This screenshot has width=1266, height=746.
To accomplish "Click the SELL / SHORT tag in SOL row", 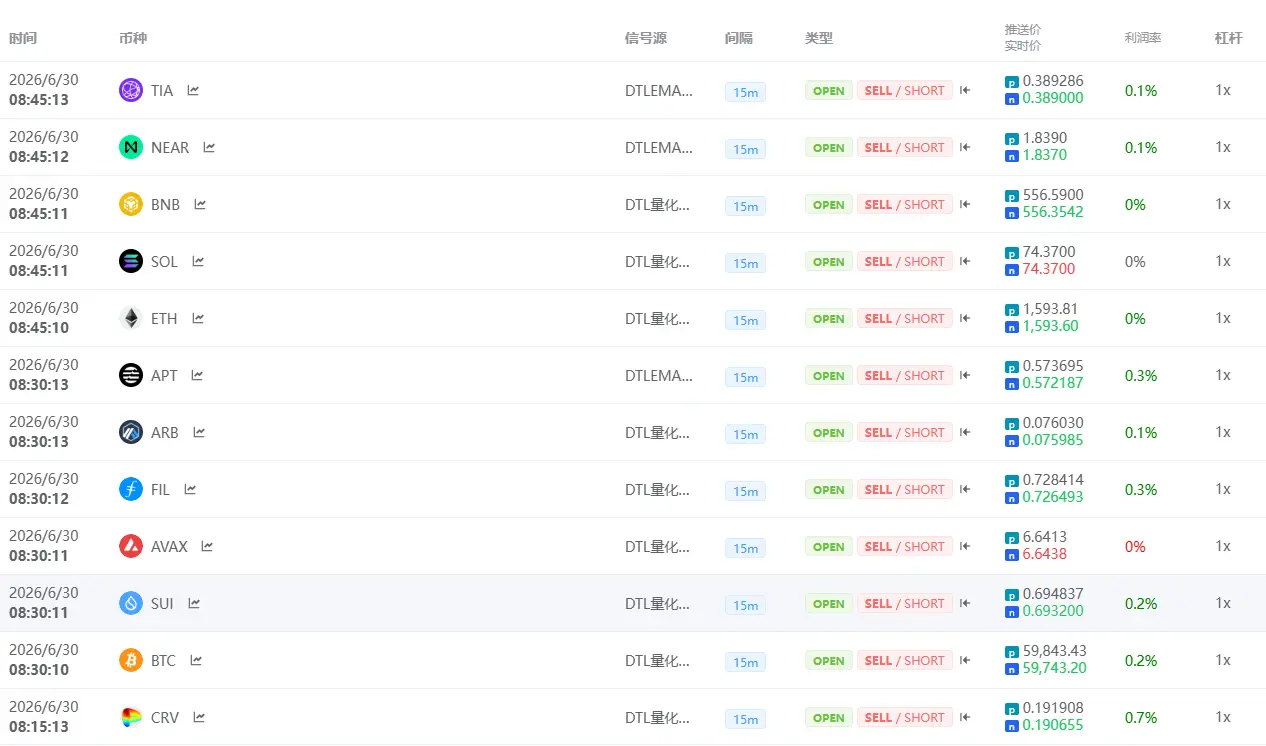I will pos(905,261).
